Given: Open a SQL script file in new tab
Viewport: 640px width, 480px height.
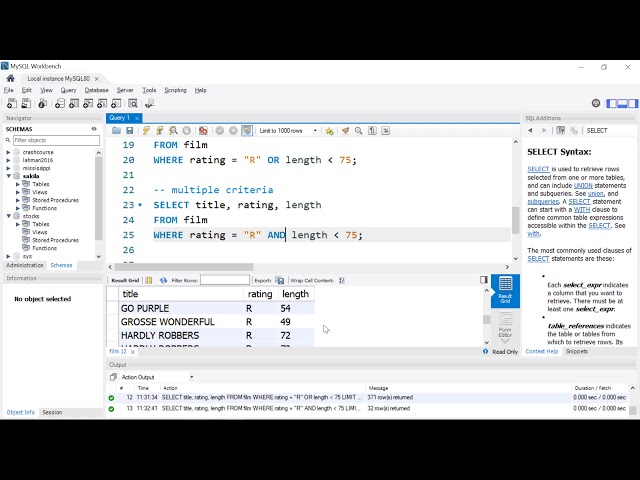Looking at the screenshot, I should 26,104.
